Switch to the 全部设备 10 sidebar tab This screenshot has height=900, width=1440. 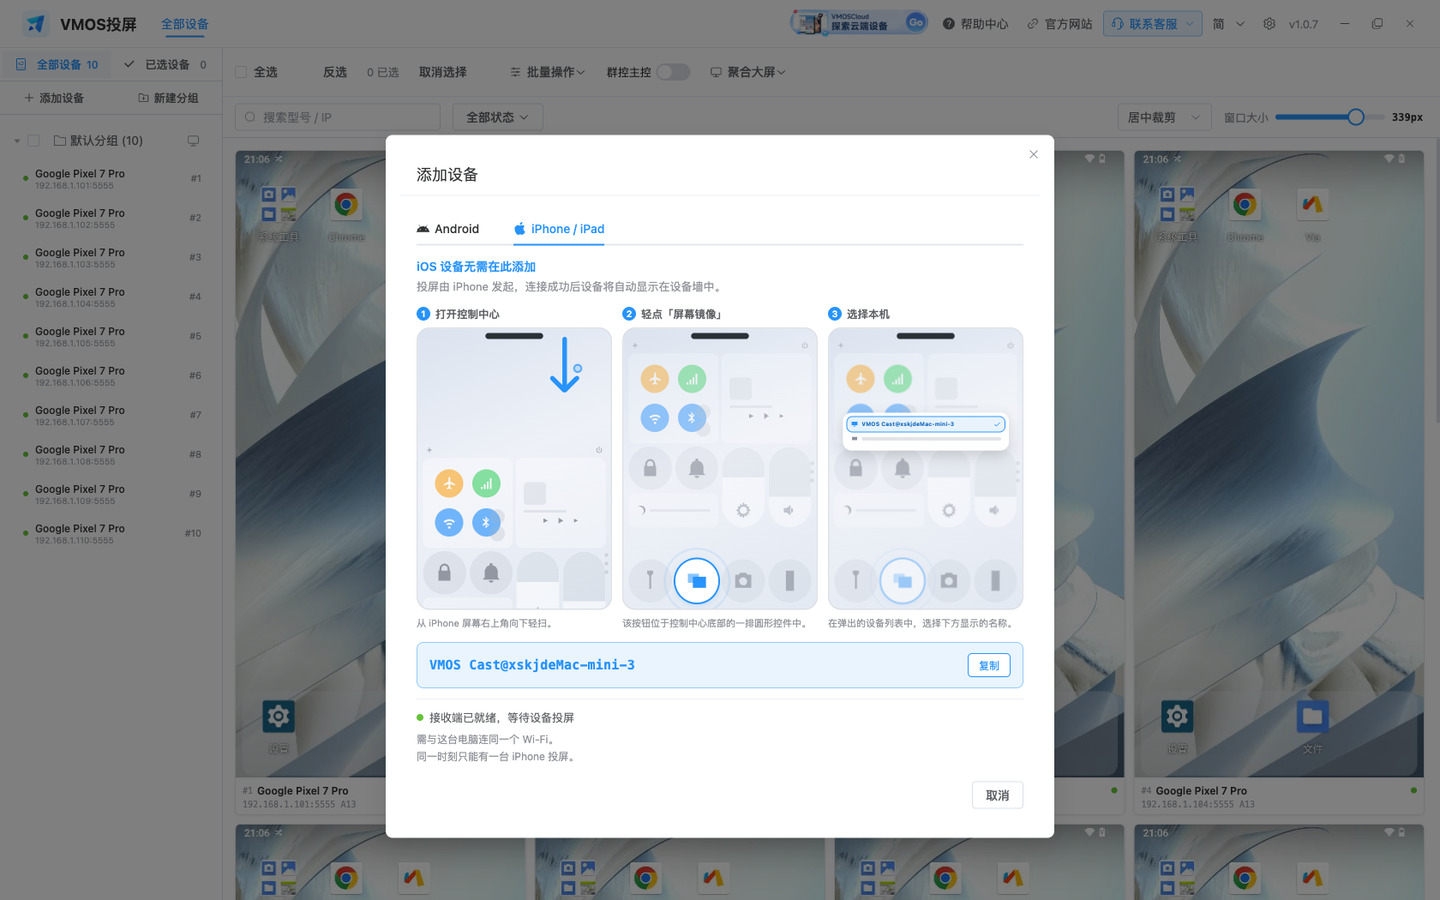pyautogui.click(x=57, y=64)
